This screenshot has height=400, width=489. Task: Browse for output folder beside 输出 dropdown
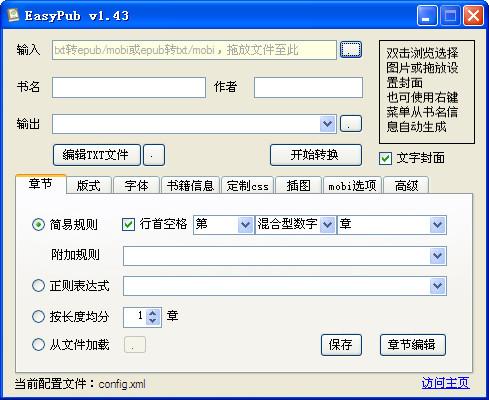point(351,124)
